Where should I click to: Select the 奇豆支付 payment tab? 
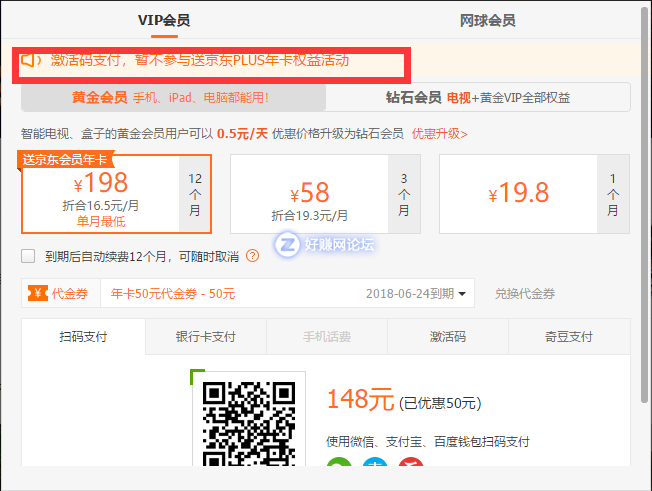point(569,336)
